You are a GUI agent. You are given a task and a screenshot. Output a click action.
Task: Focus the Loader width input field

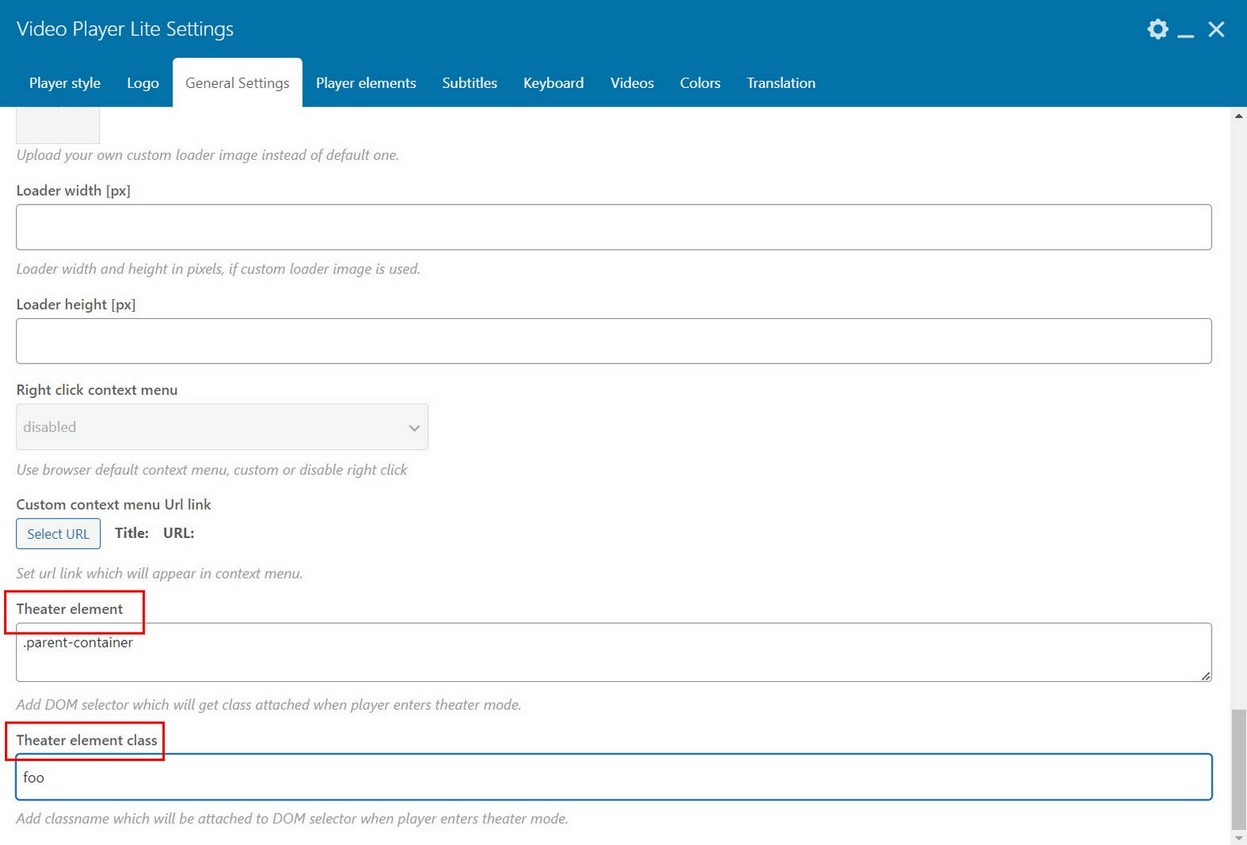click(x=613, y=227)
